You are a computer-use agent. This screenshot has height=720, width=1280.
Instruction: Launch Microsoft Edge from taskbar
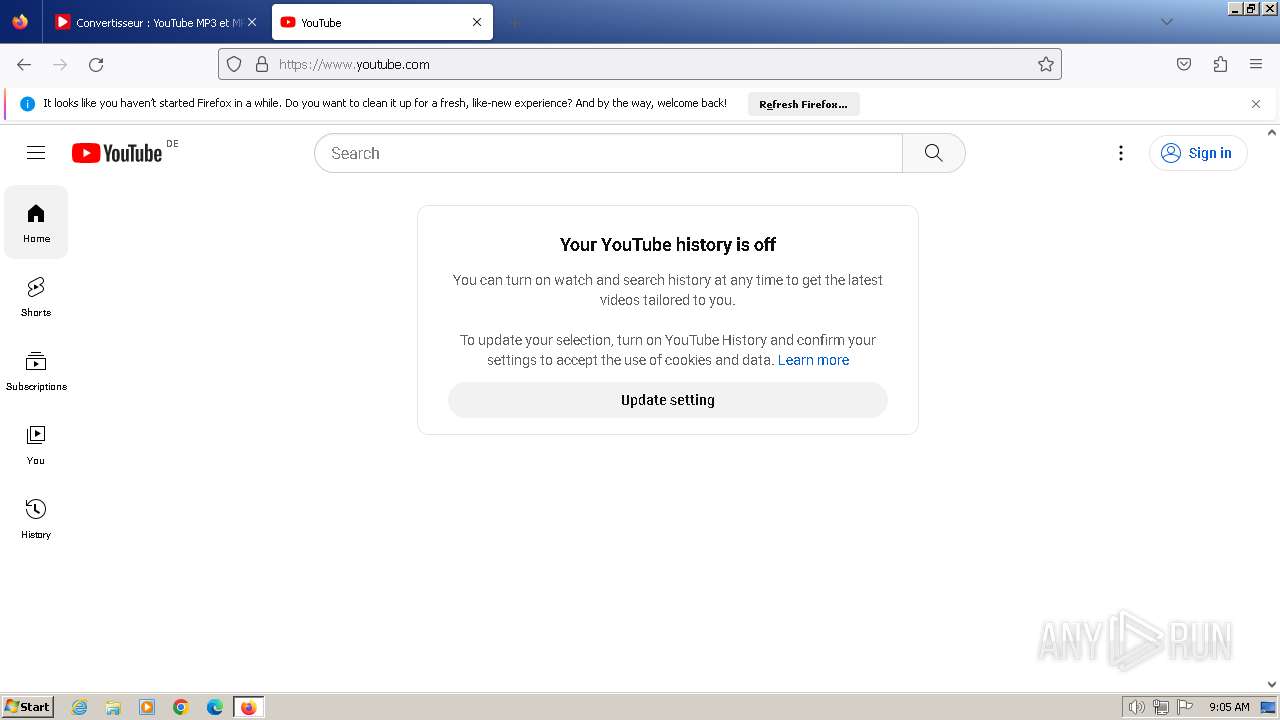click(x=215, y=707)
